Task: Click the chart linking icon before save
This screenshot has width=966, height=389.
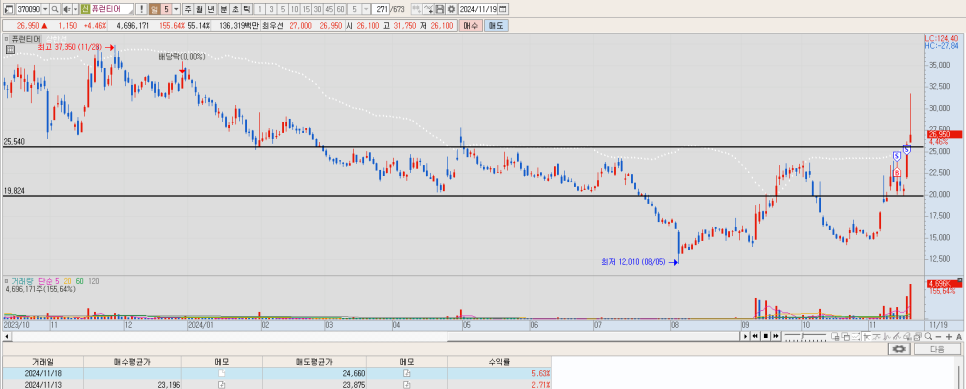Action: 417,9
